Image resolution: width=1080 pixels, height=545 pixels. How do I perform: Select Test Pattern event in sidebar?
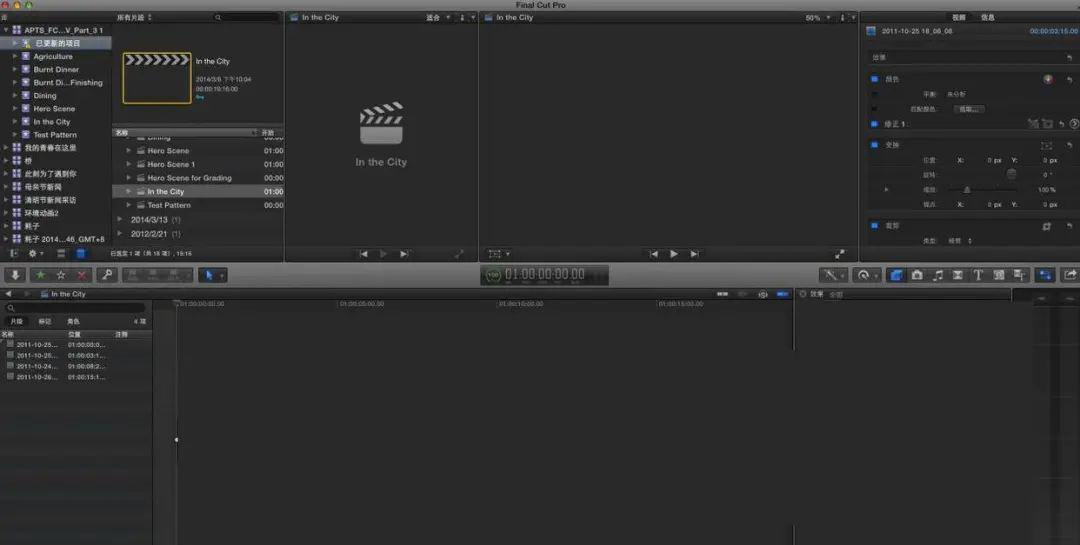pyautogui.click(x=55, y=135)
